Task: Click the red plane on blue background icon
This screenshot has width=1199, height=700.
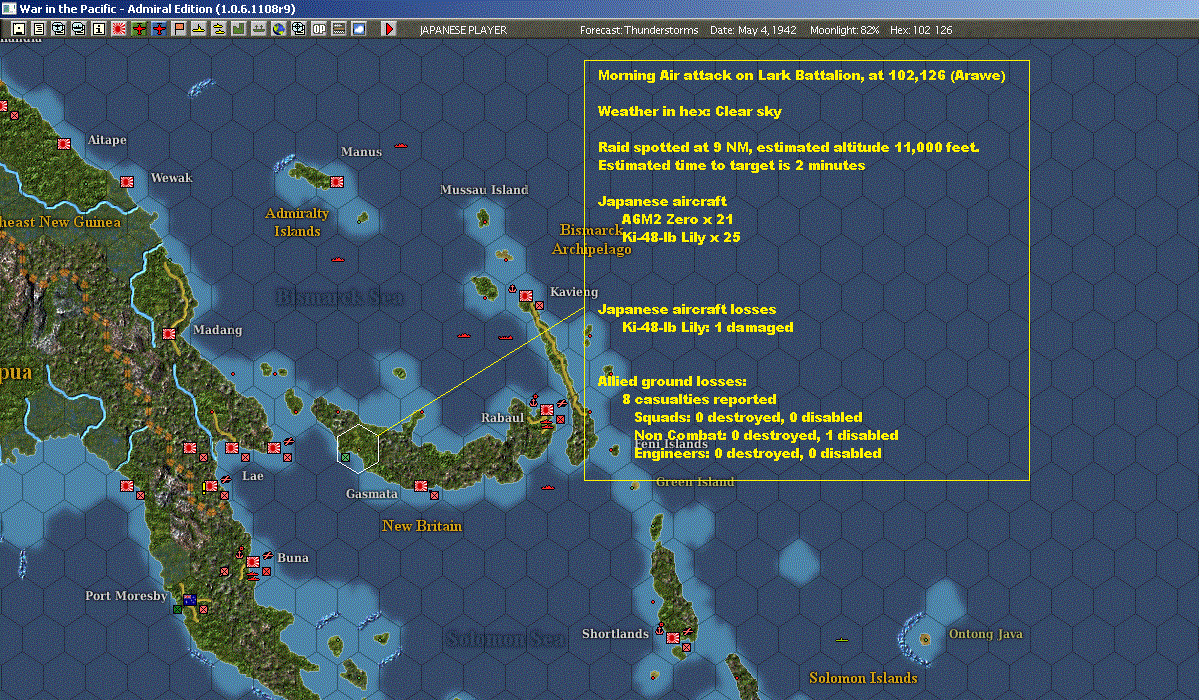Action: [x=159, y=29]
